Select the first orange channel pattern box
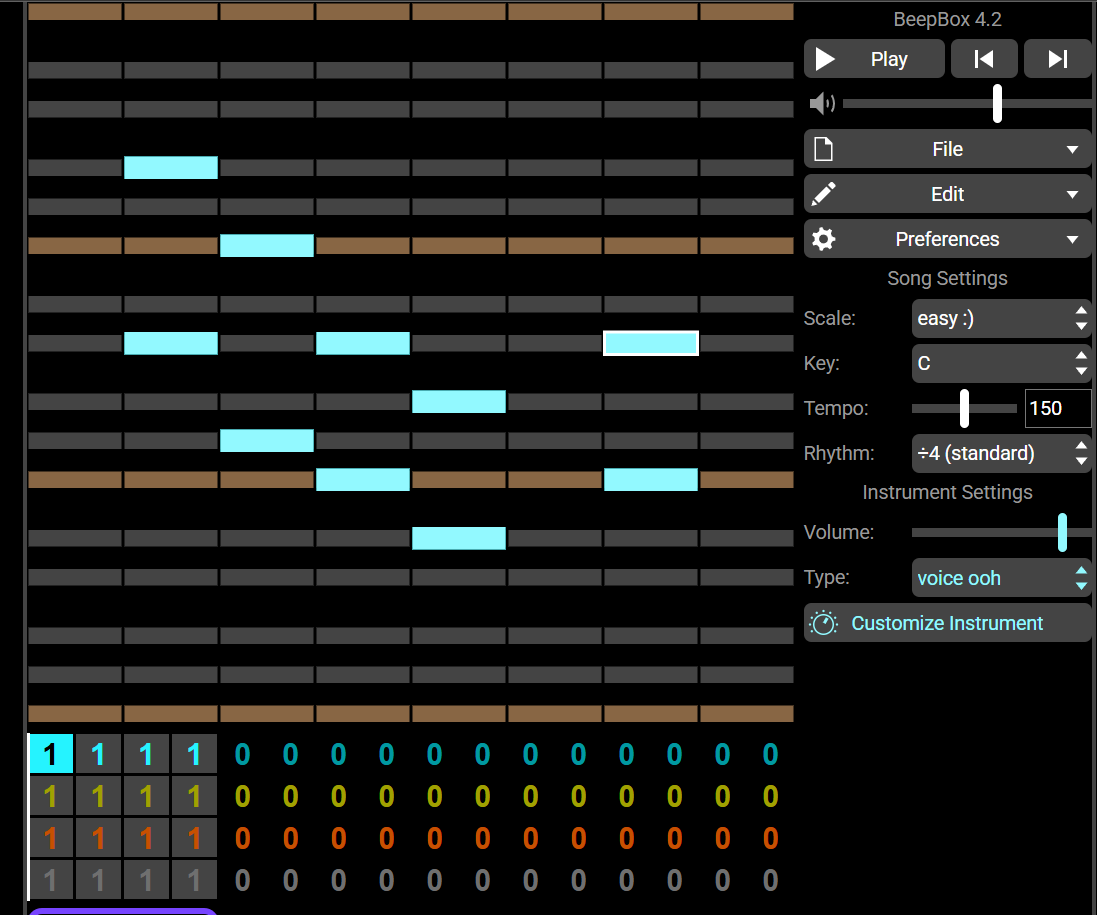 51,838
